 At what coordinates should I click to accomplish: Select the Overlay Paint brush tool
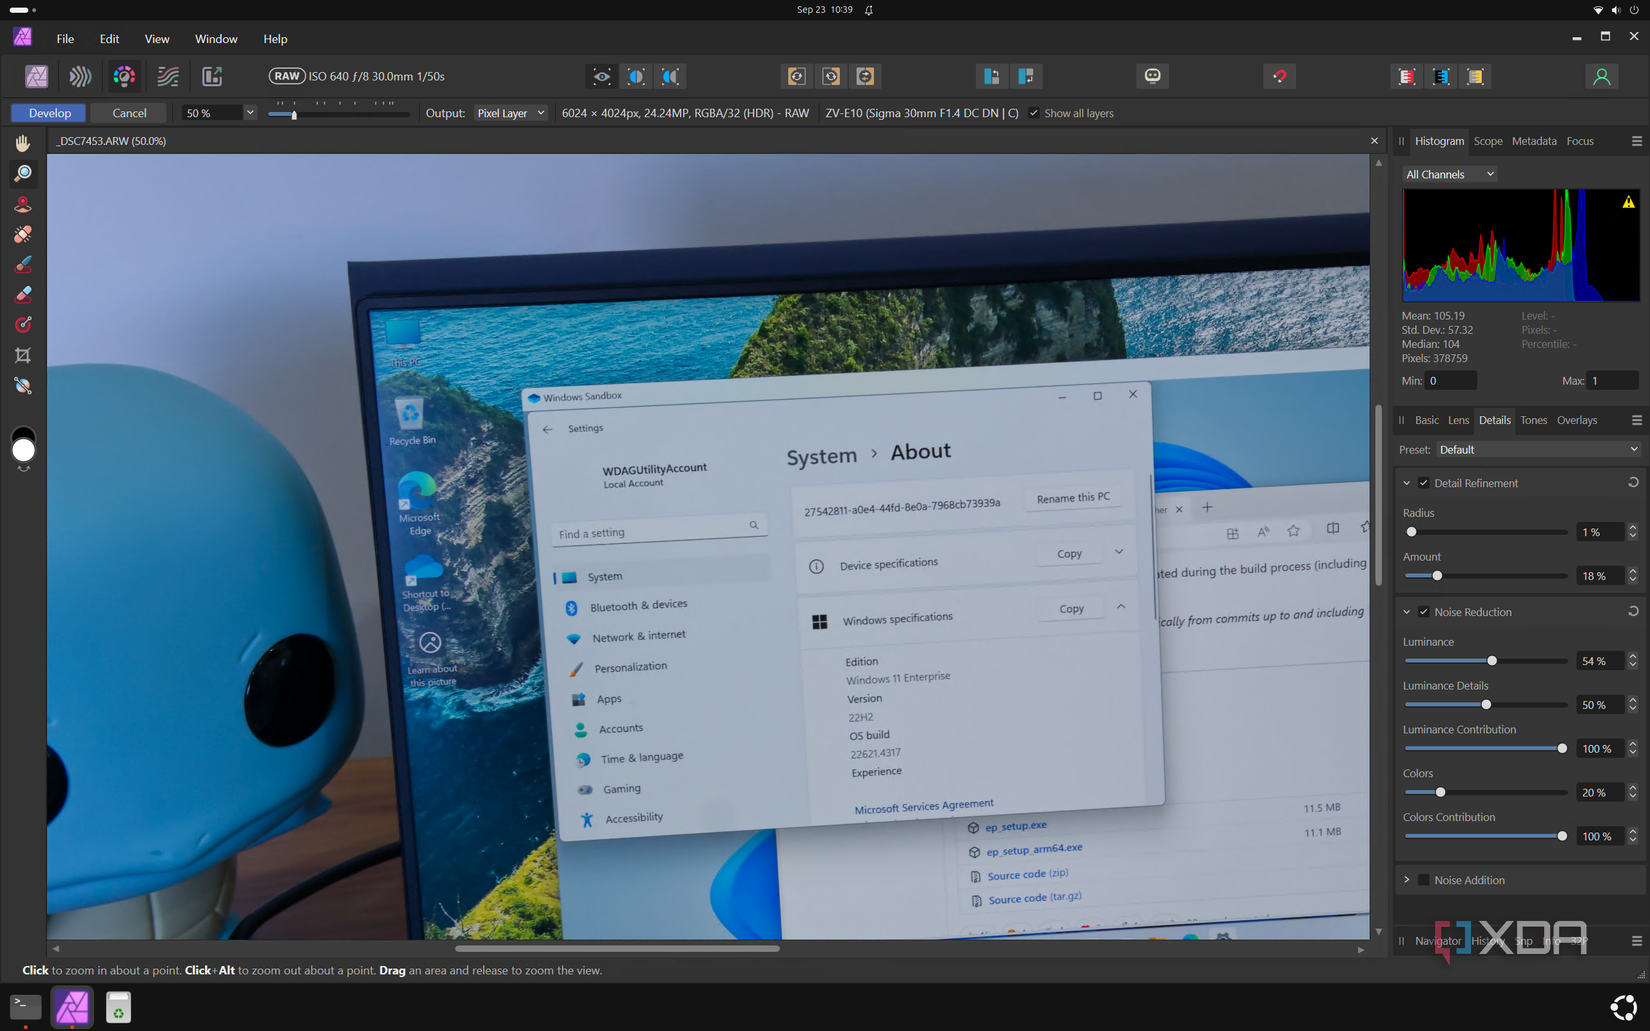(23, 264)
